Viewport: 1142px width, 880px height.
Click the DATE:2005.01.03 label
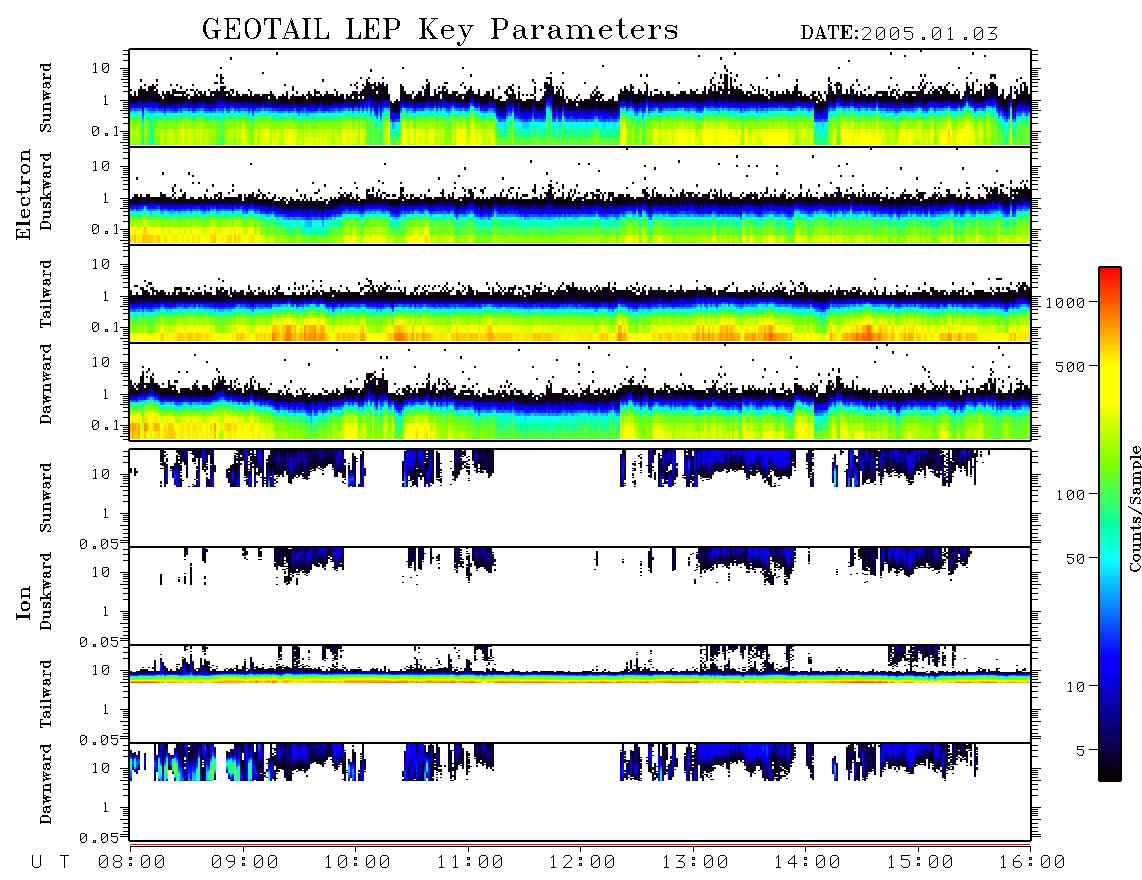(899, 34)
